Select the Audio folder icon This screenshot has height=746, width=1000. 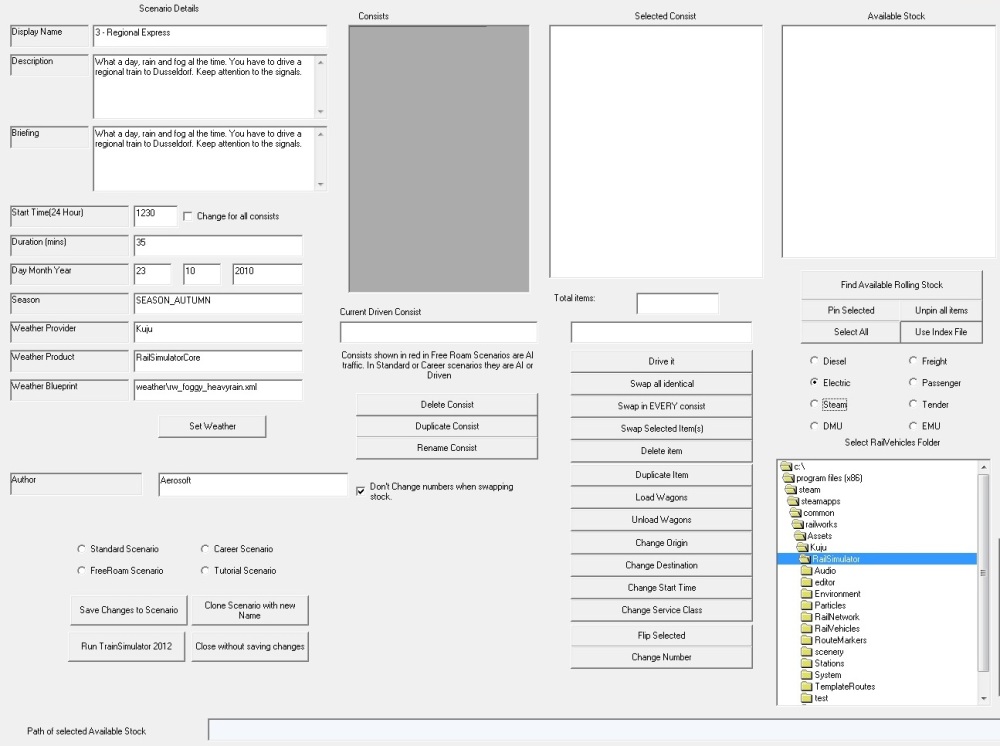click(x=806, y=571)
